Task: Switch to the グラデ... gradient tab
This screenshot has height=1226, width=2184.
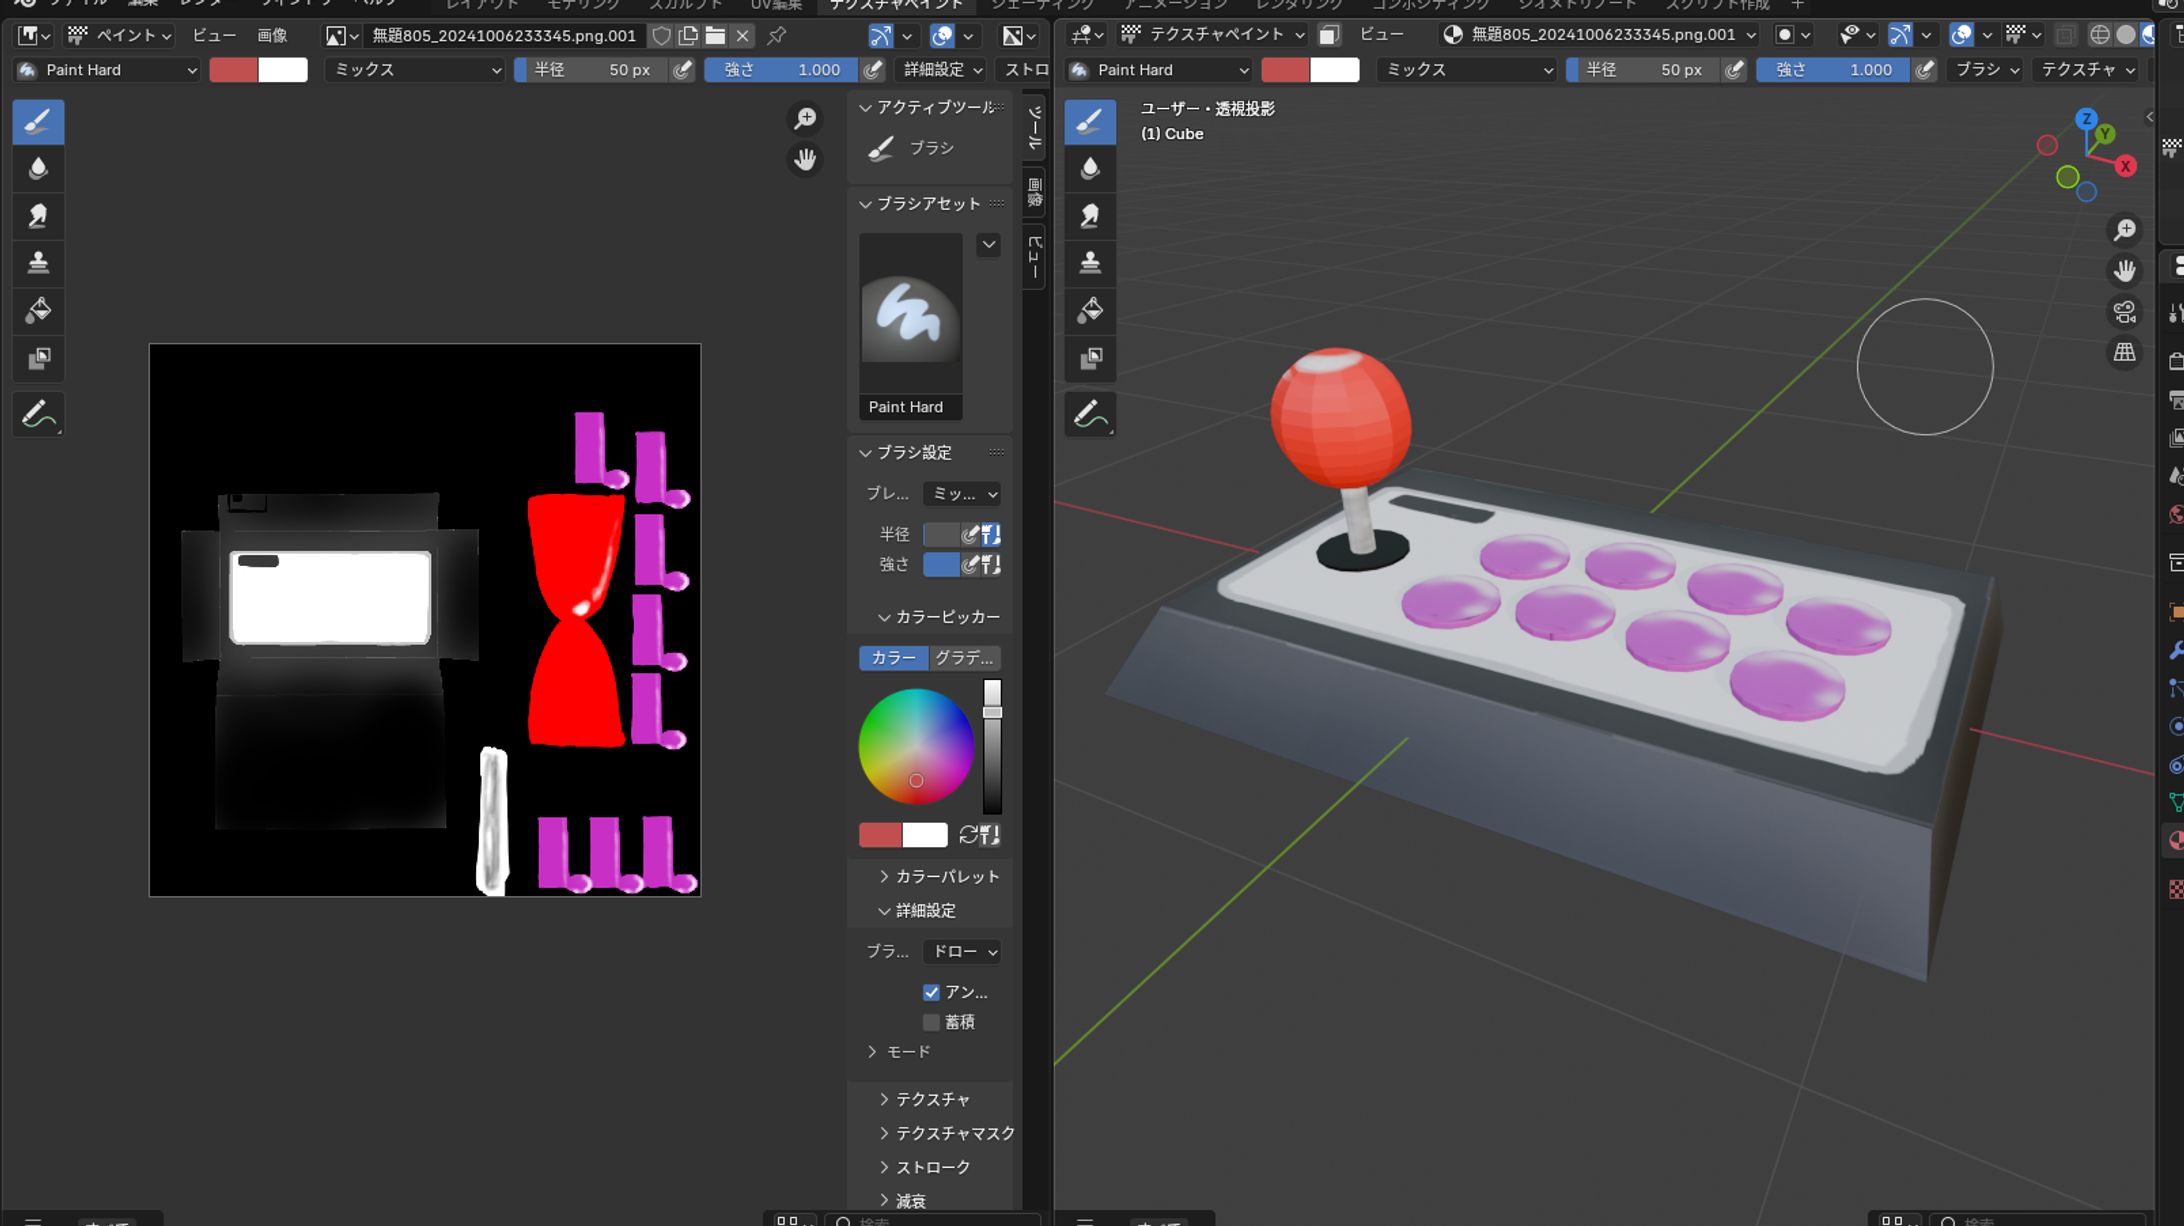Action: coord(964,658)
